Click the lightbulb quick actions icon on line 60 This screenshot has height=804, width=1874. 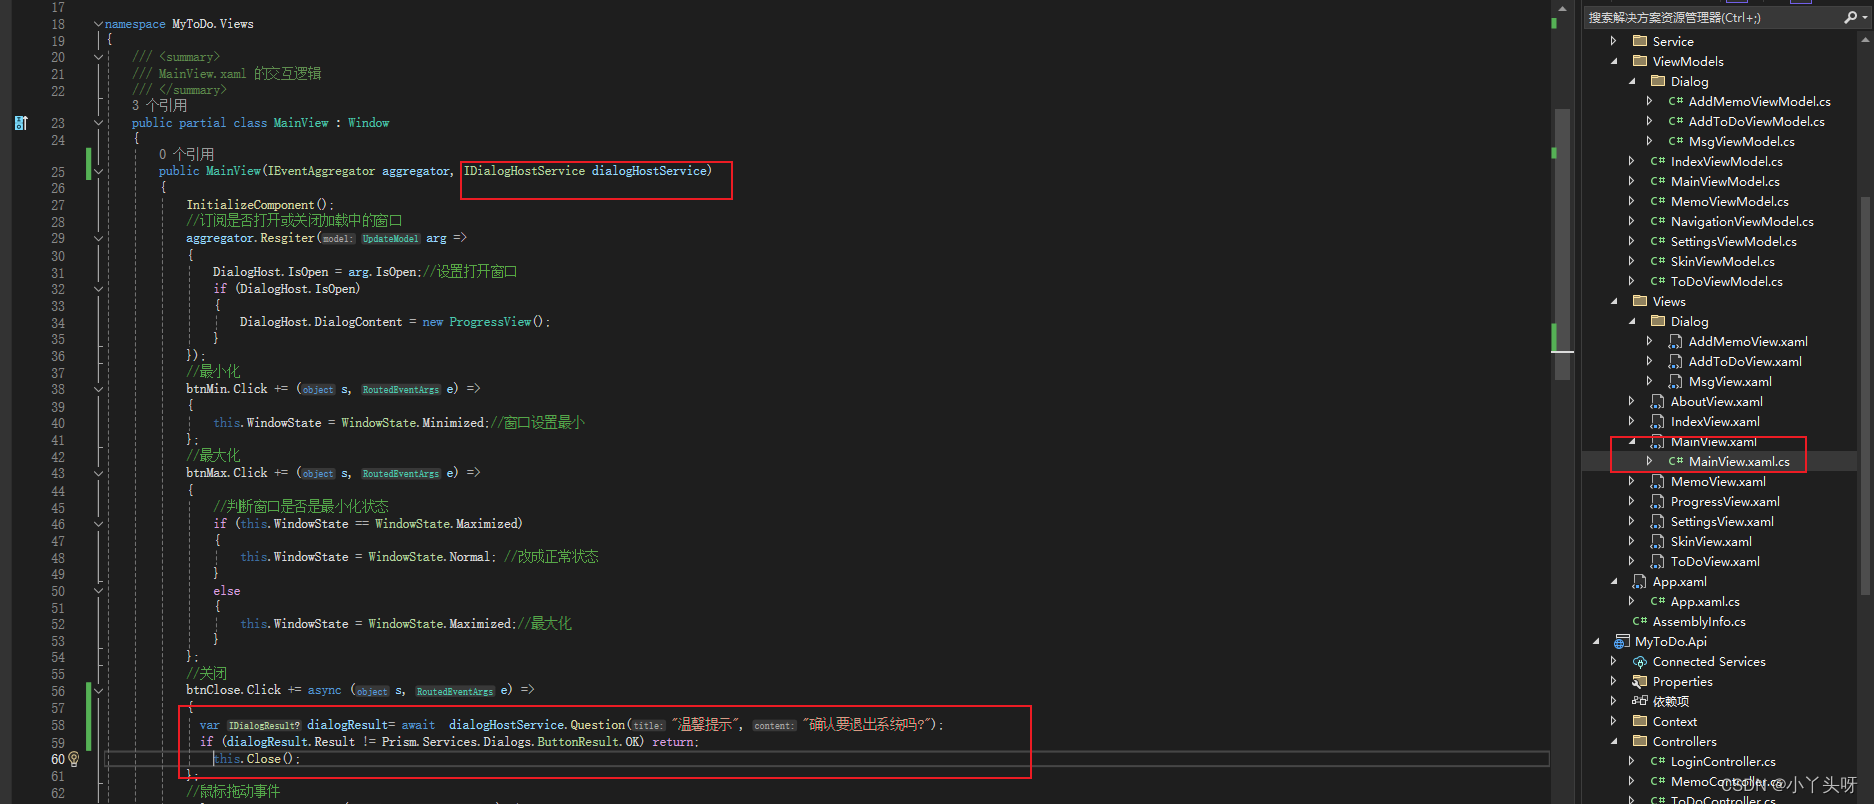tap(73, 759)
